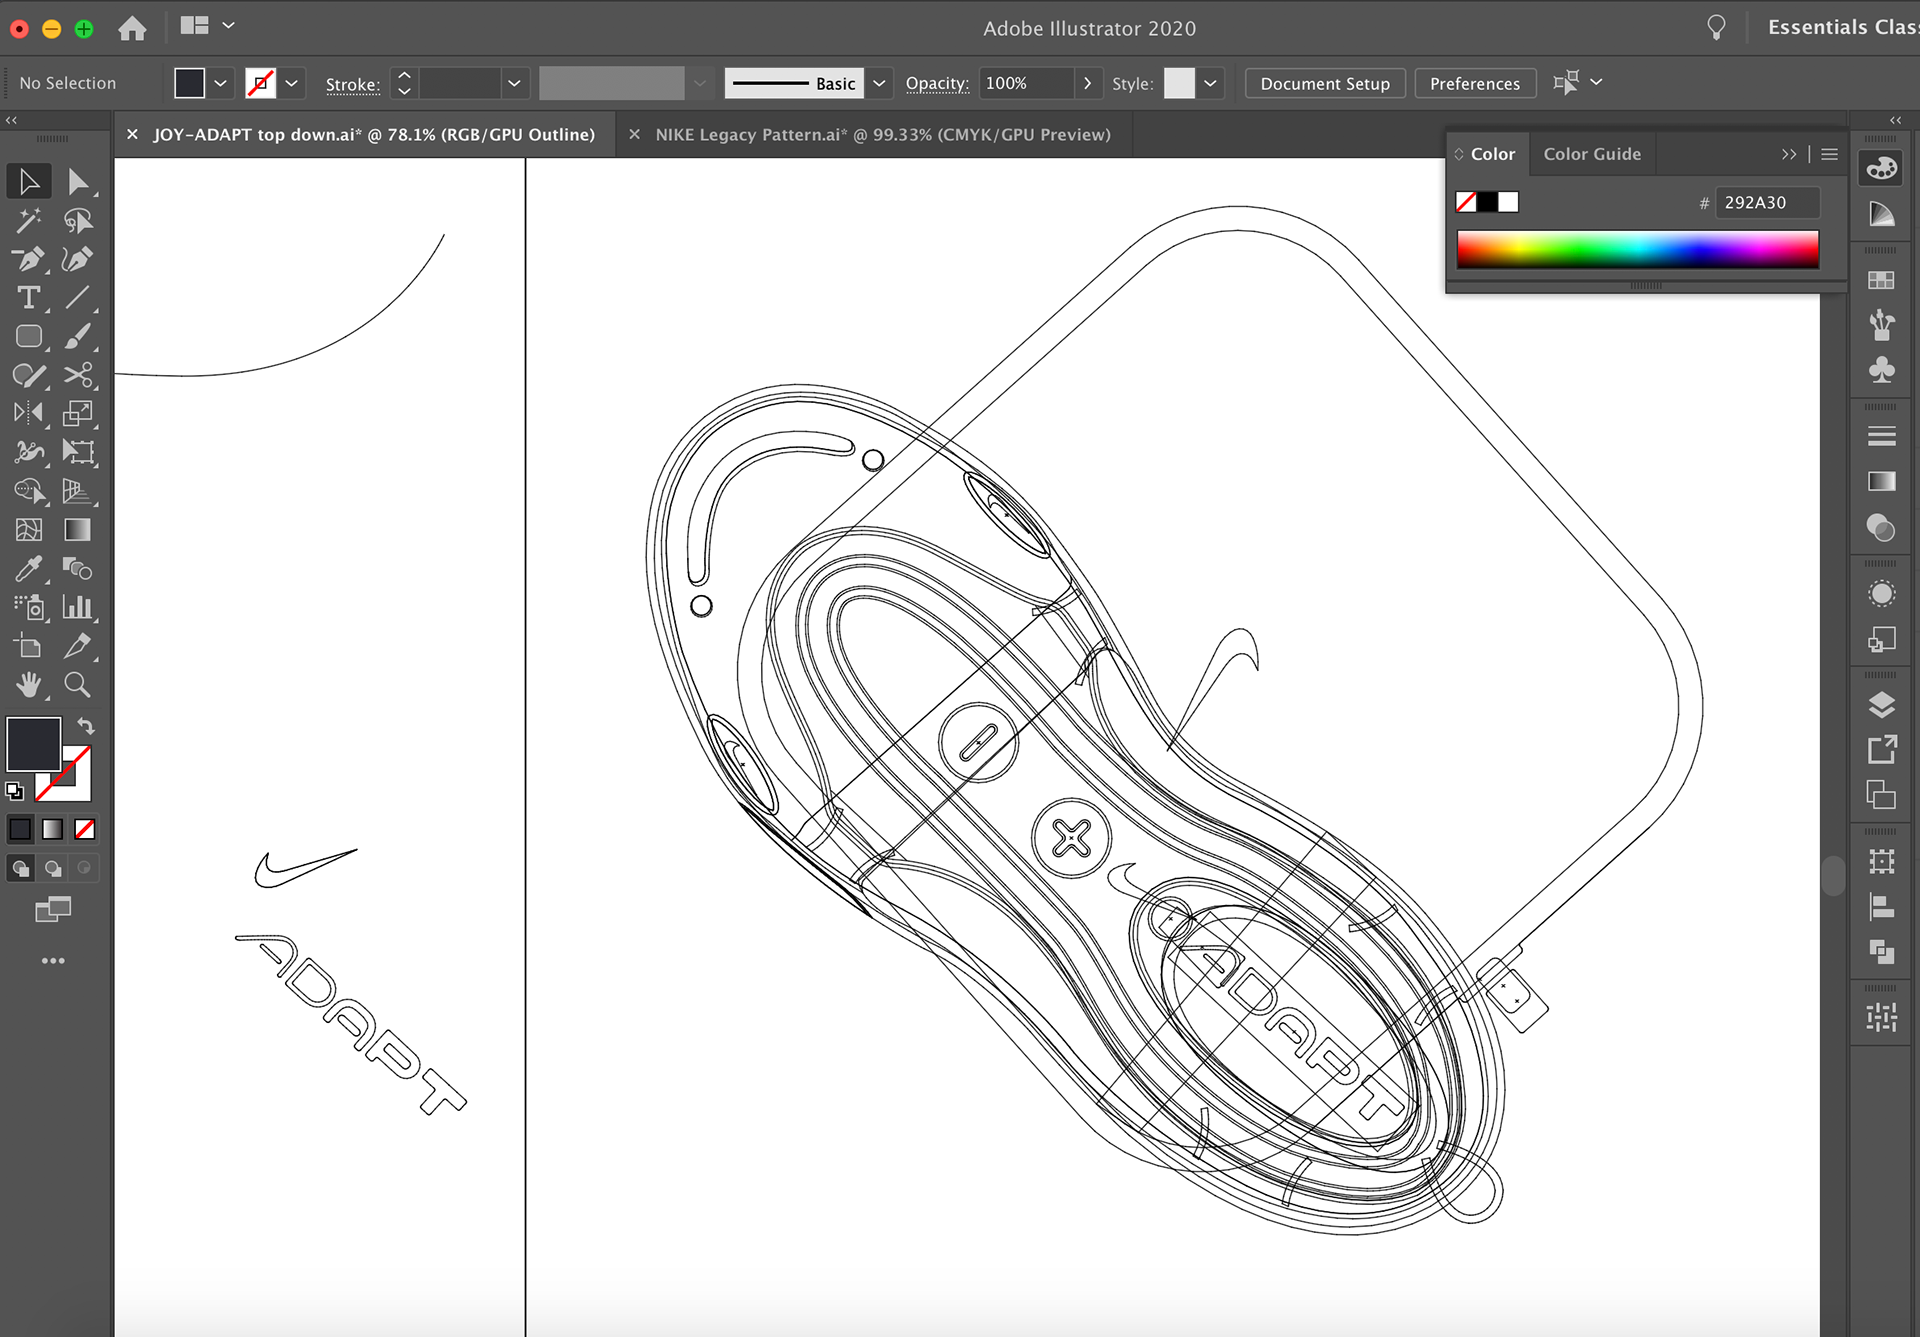Open Document Setup
This screenshot has width=1920, height=1337.
point(1324,84)
